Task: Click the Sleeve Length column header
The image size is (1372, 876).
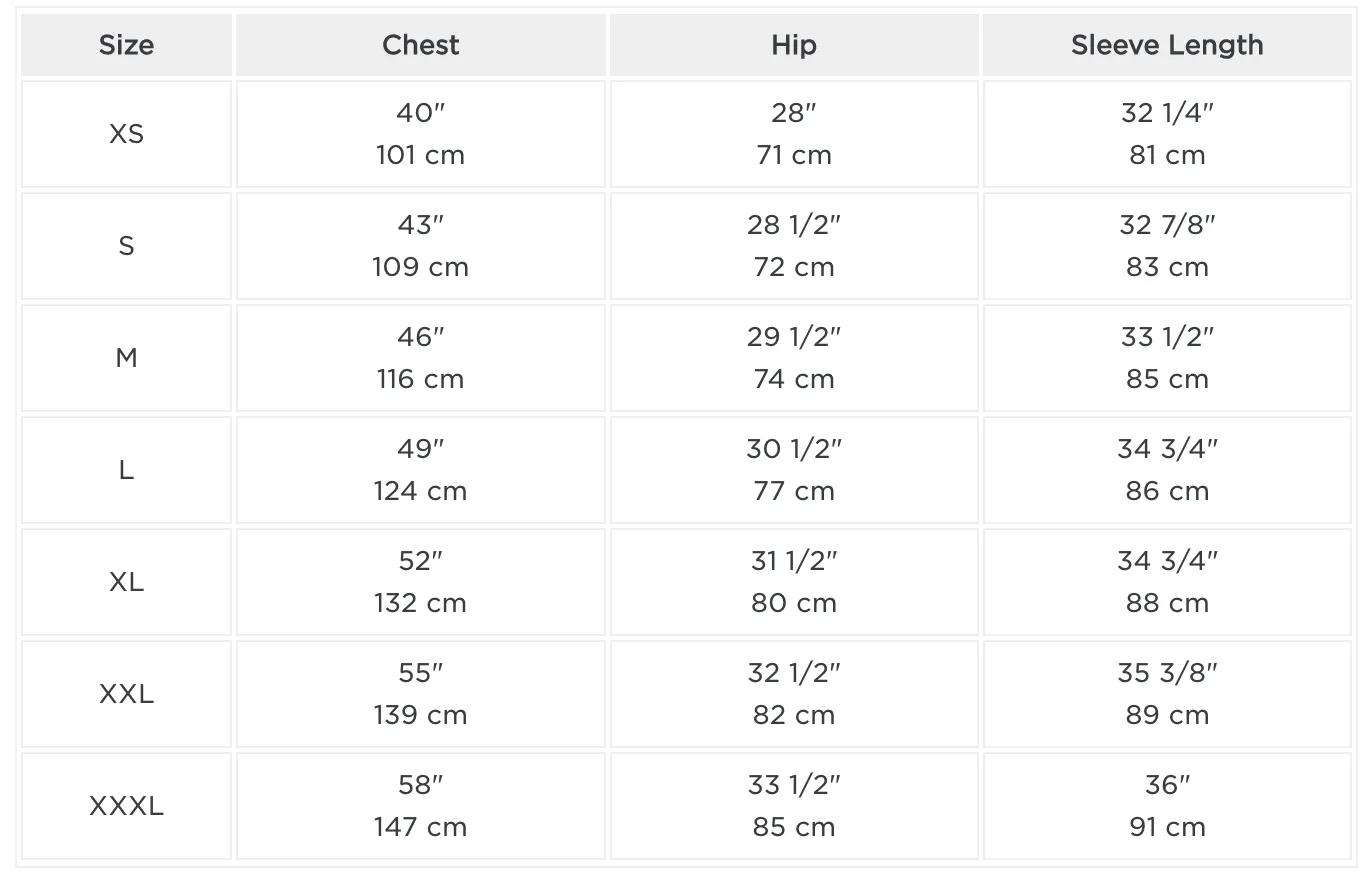Action: tap(1167, 45)
